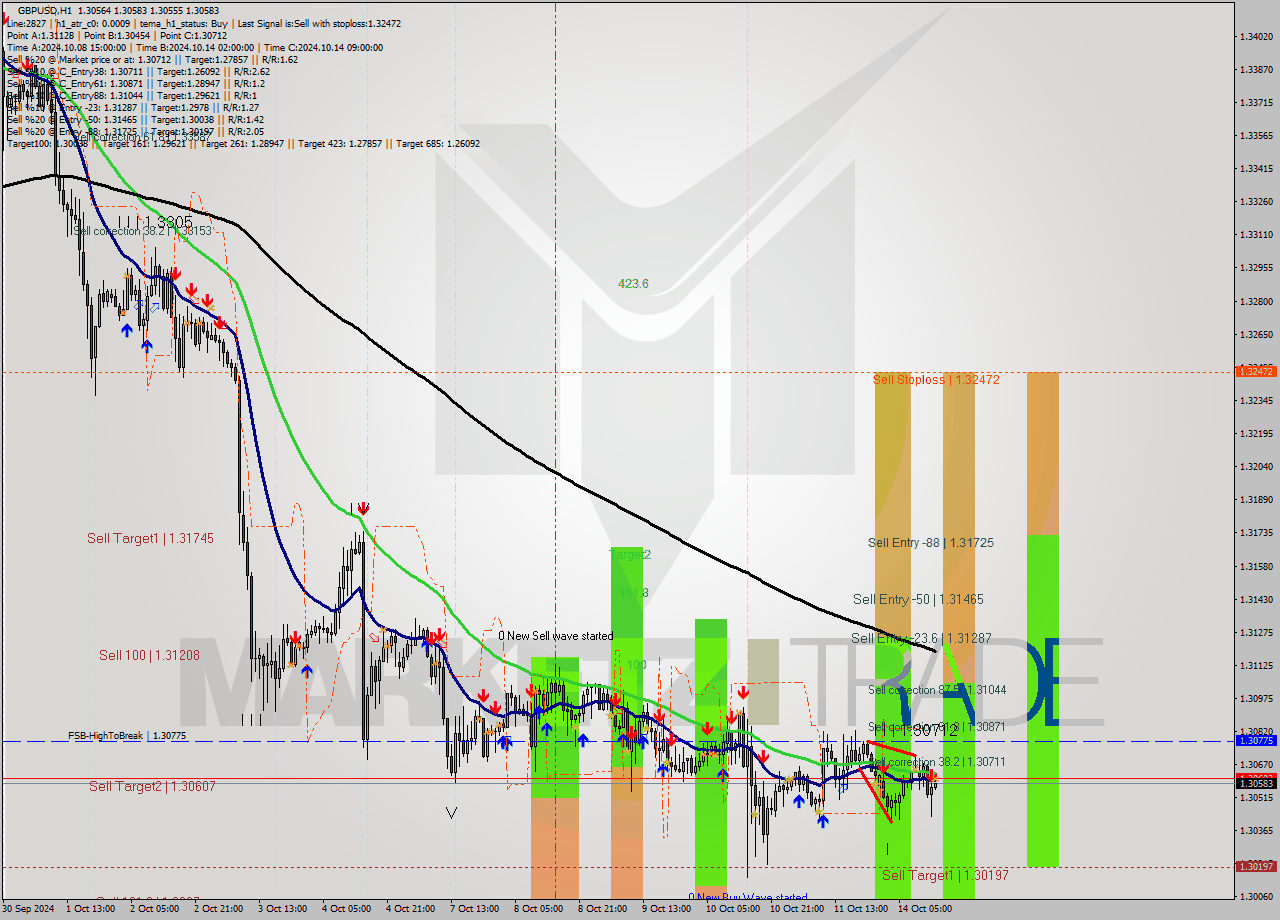The image size is (1280, 920).
Task: Select the green 'Target2' bar label
Action: (x=630, y=555)
